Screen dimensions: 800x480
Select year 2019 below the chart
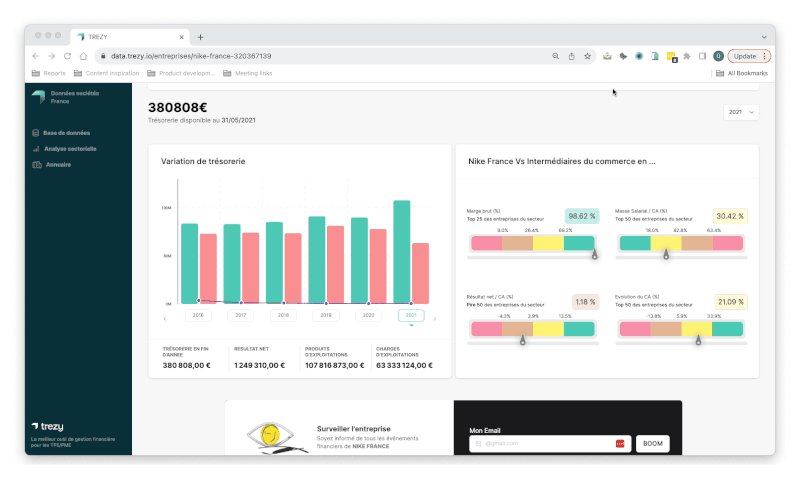[326, 315]
